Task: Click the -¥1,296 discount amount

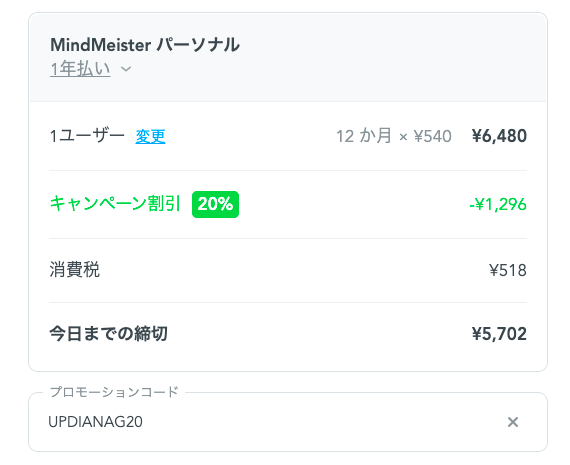Action: coord(498,204)
